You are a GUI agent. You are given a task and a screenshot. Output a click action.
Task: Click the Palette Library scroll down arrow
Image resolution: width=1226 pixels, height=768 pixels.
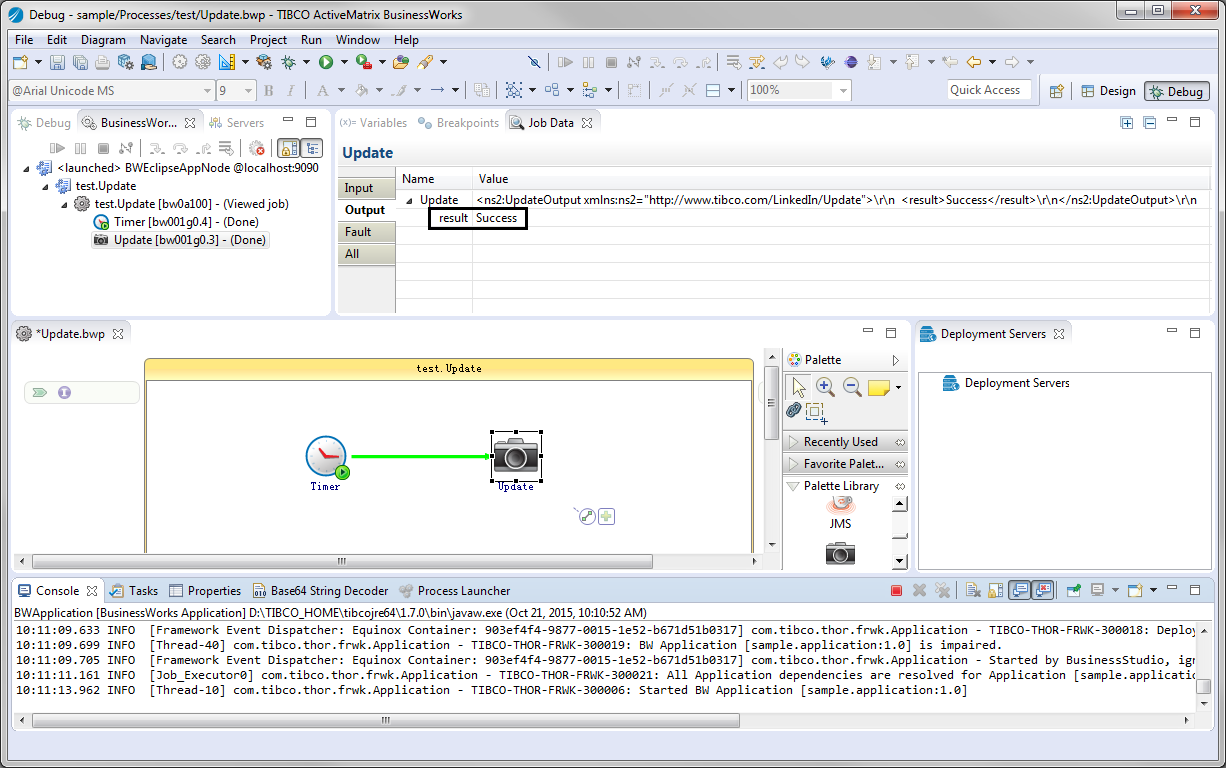tap(899, 561)
